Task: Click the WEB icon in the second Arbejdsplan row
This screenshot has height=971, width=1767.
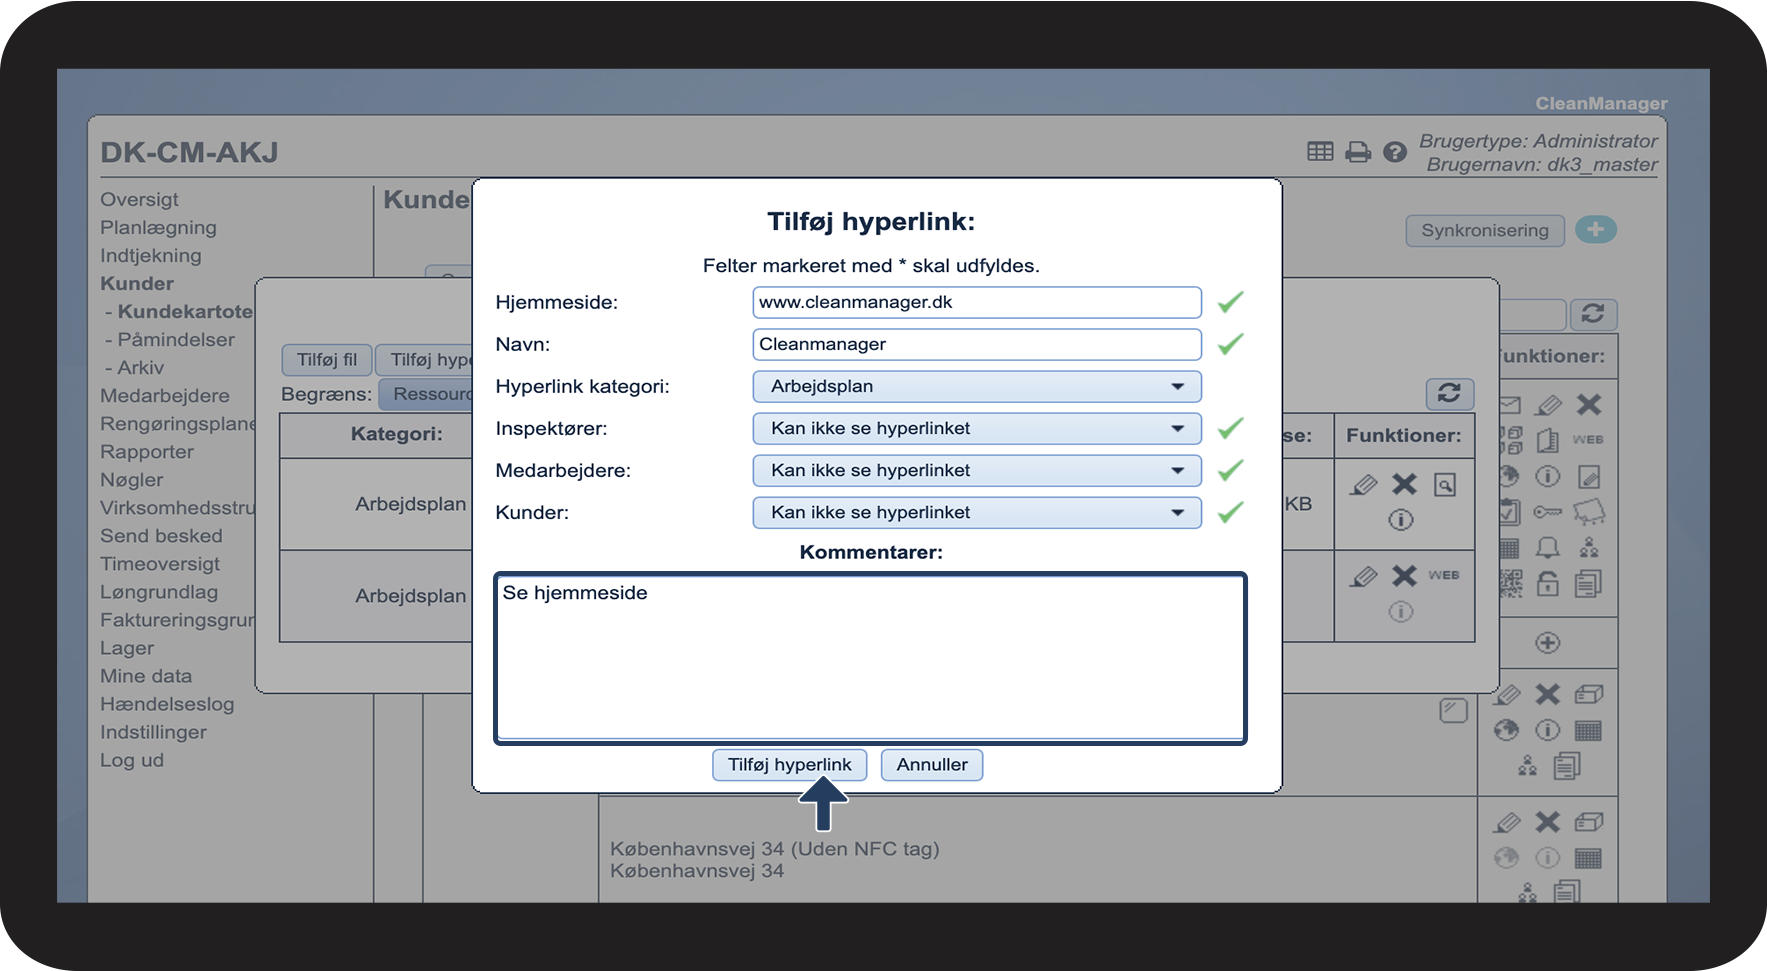Action: [1444, 575]
